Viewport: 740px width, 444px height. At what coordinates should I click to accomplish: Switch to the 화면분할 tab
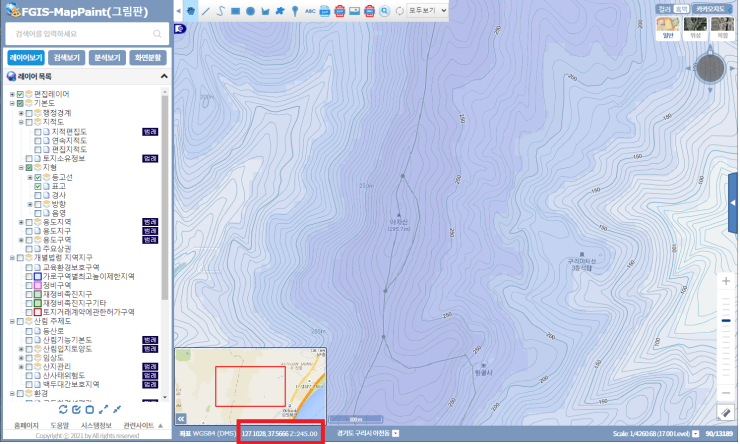pyautogui.click(x=148, y=58)
